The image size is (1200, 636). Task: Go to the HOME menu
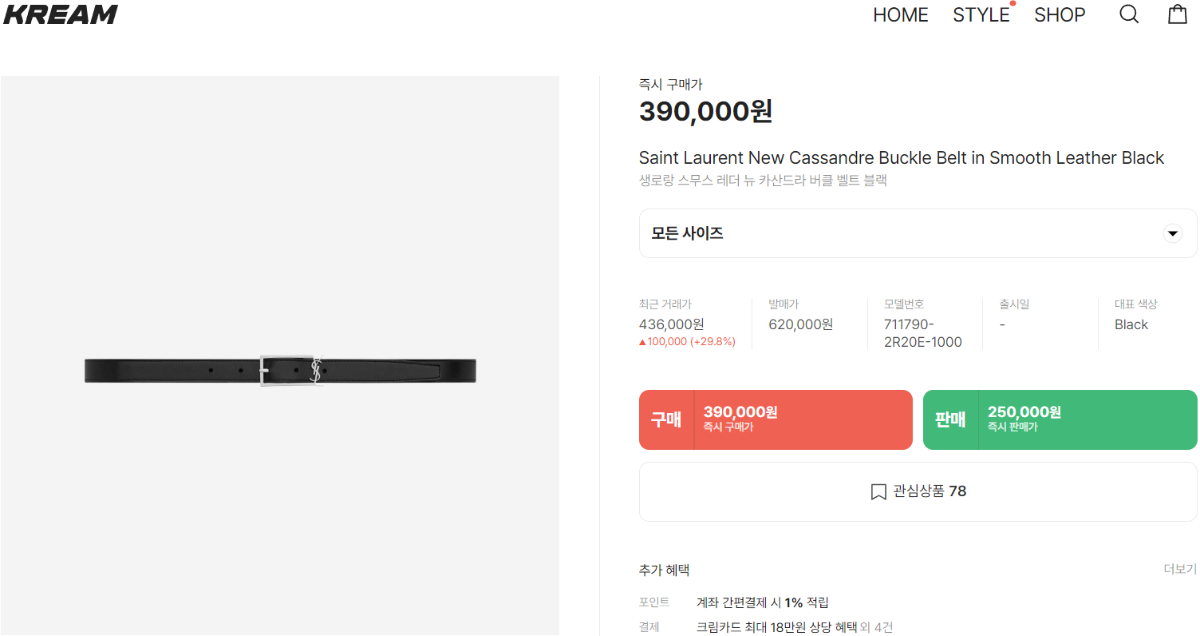(x=900, y=15)
